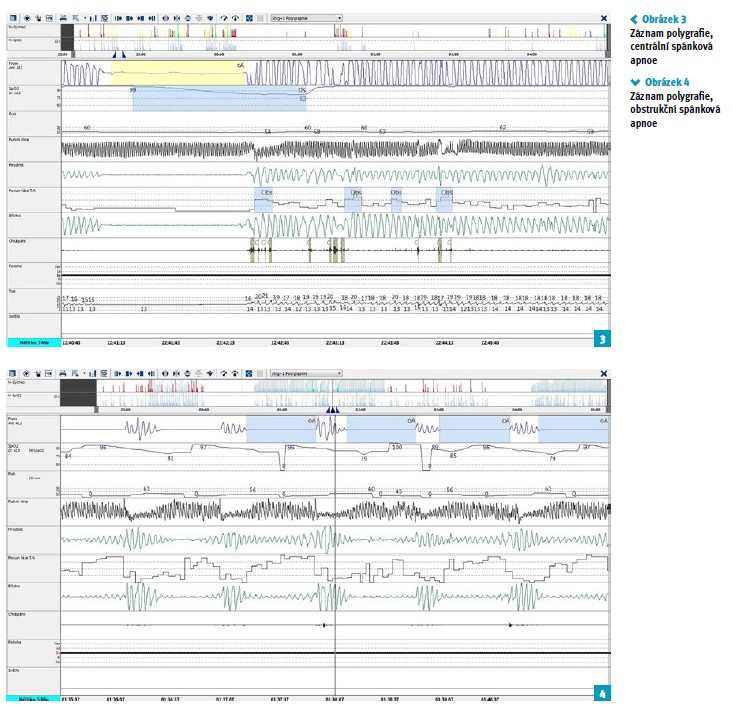Click the blue grid icon in lower toolbar
733x707 pixels.
point(247,373)
